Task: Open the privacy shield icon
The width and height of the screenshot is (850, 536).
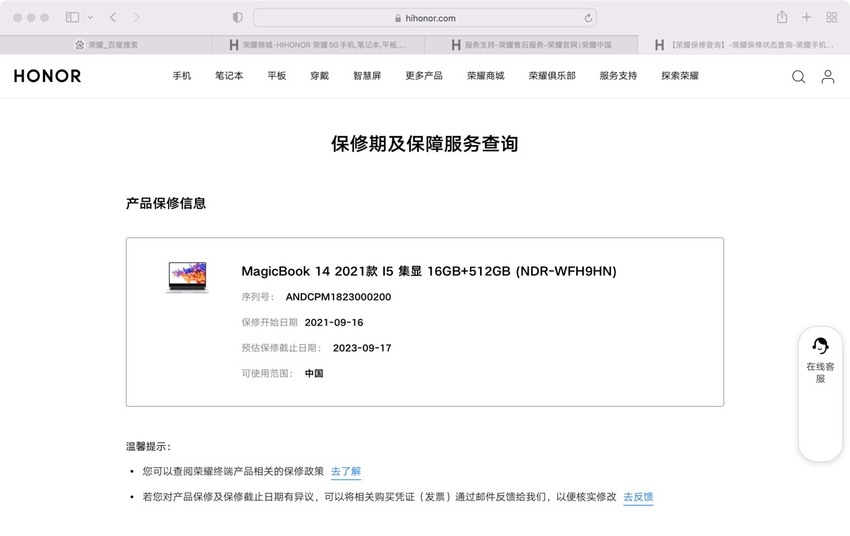Action: point(237,17)
